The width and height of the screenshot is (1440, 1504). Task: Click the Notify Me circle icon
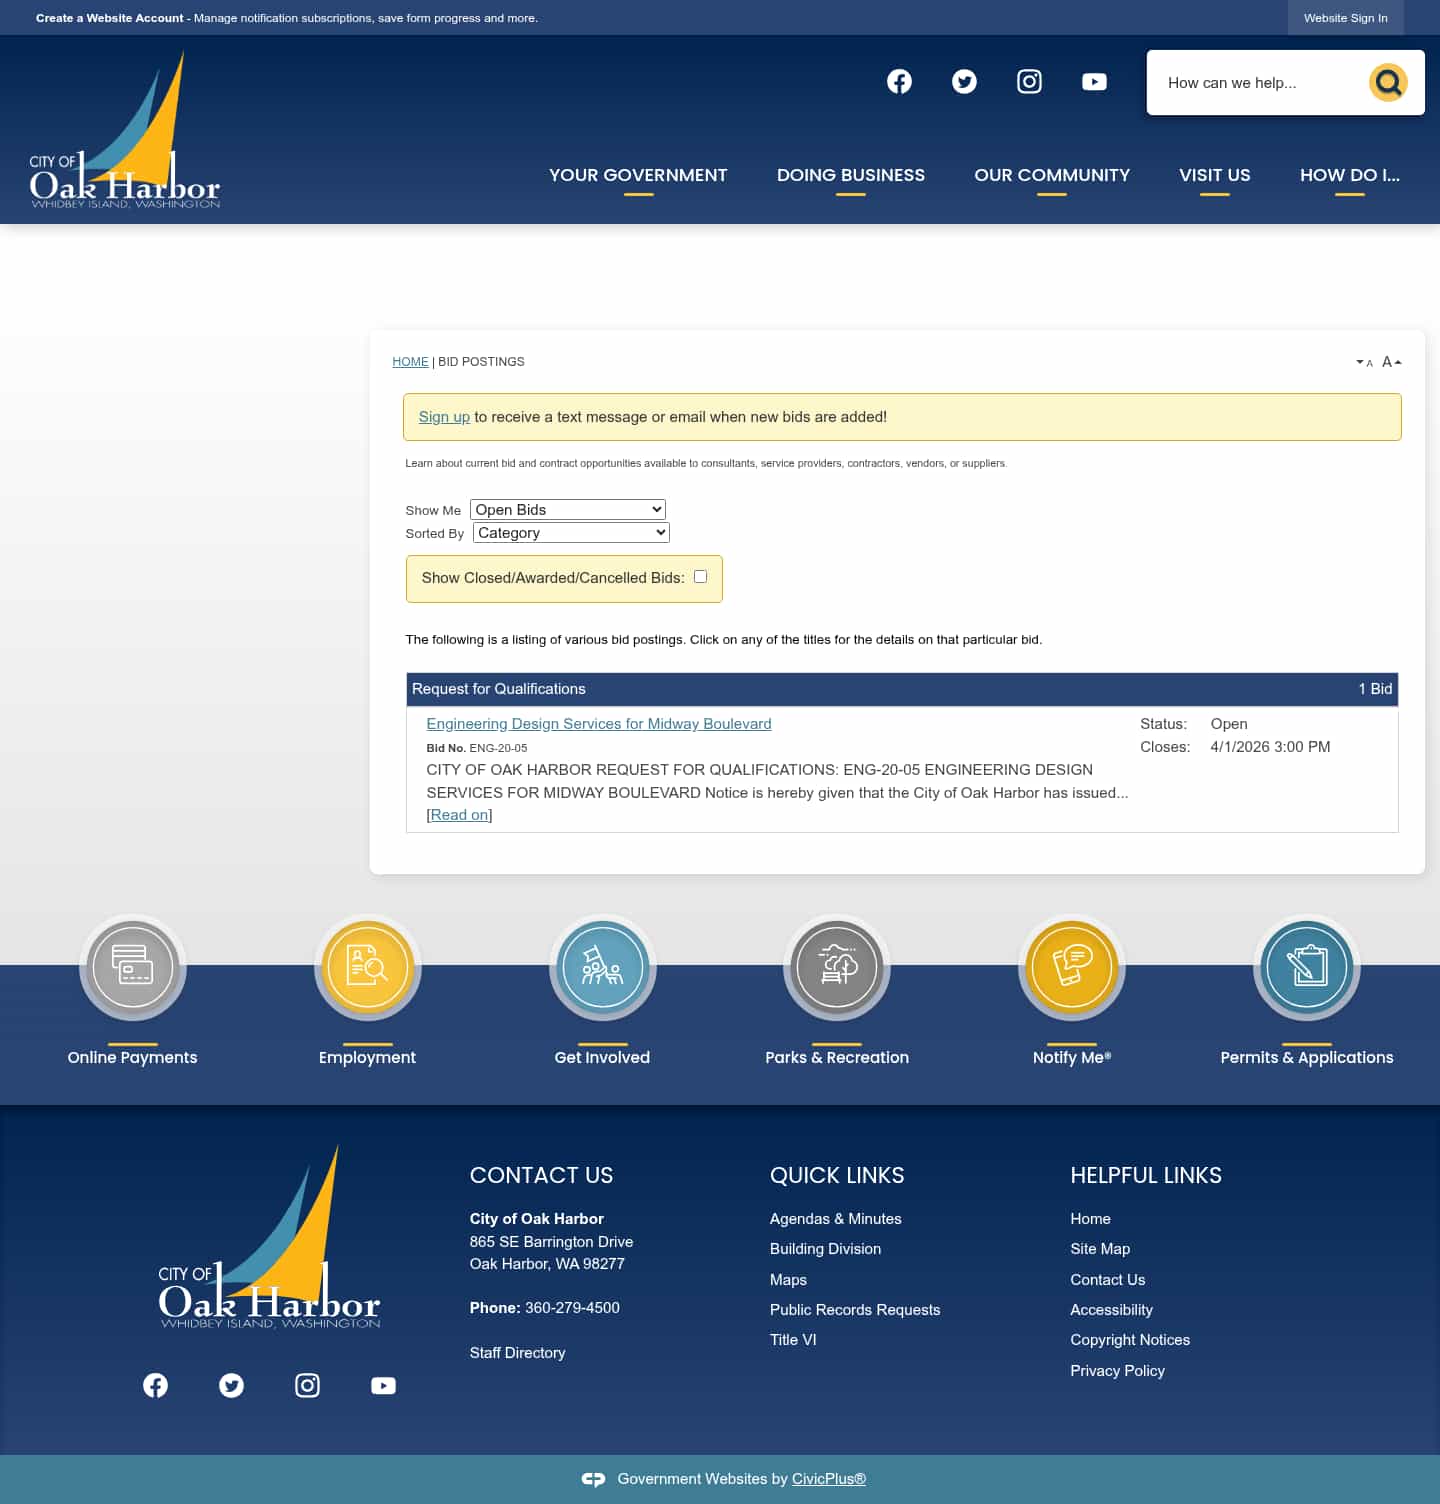point(1071,967)
